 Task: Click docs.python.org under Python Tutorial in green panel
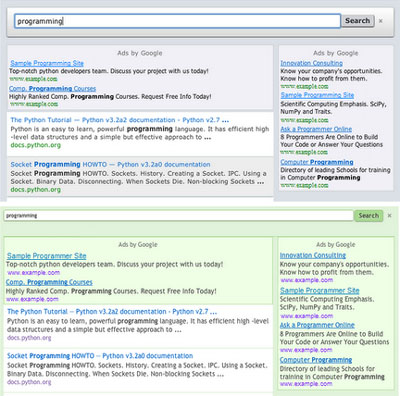click(29, 338)
